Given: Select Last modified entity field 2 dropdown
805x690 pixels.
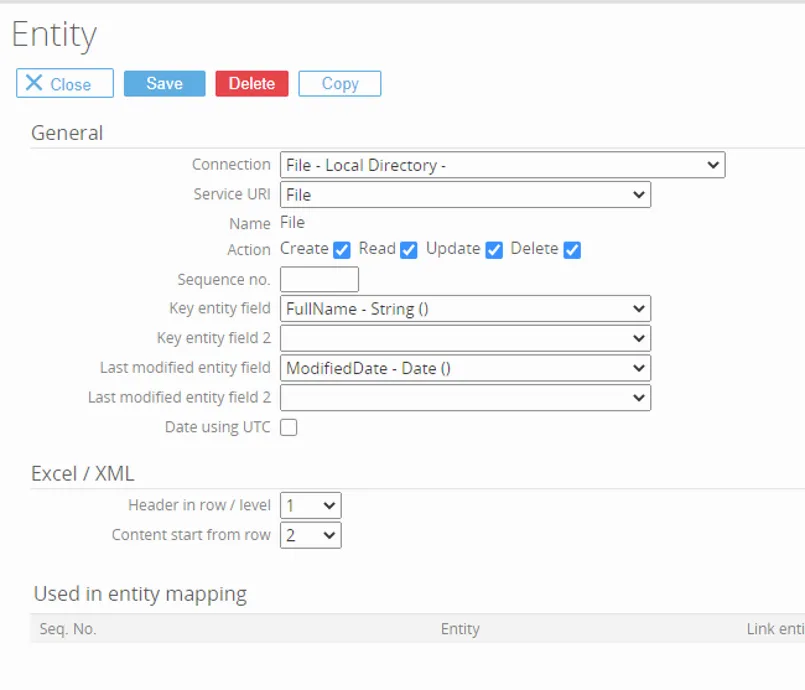Looking at the screenshot, I should click(465, 398).
